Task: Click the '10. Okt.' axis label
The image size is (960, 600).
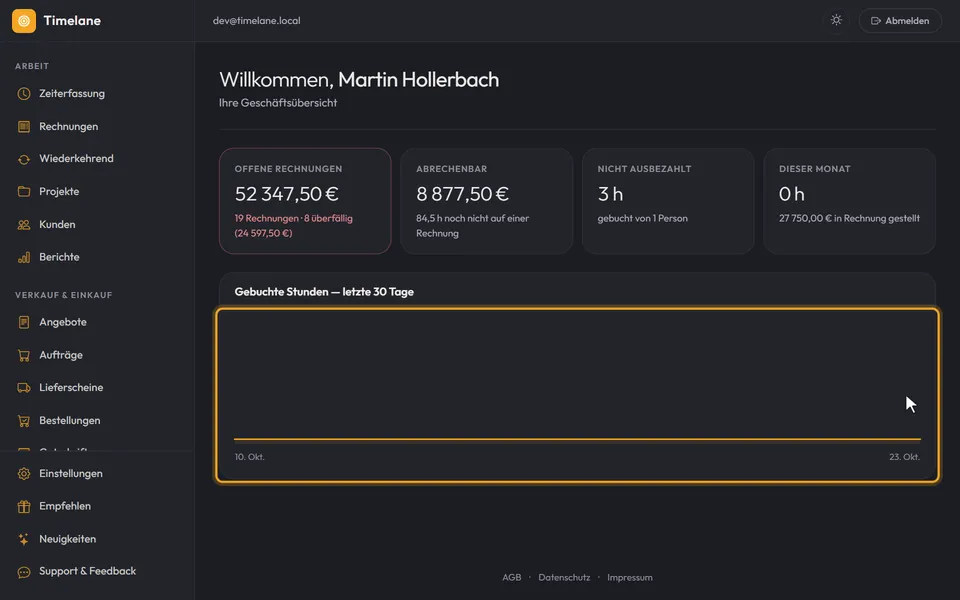Action: [x=250, y=457]
